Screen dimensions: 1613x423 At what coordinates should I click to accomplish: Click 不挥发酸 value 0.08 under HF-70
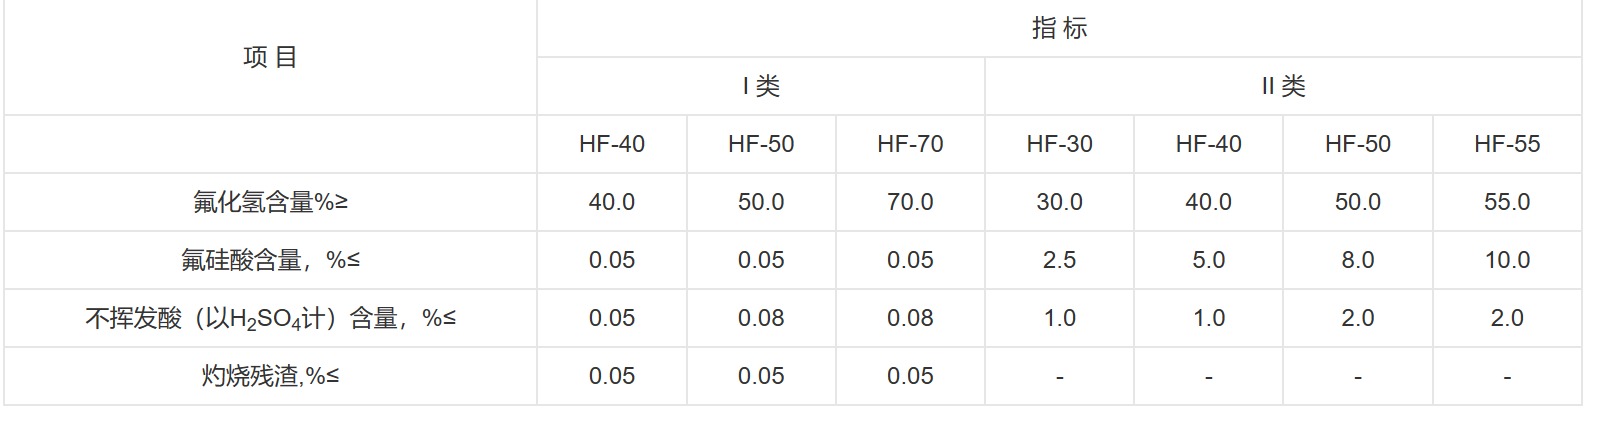tap(910, 318)
